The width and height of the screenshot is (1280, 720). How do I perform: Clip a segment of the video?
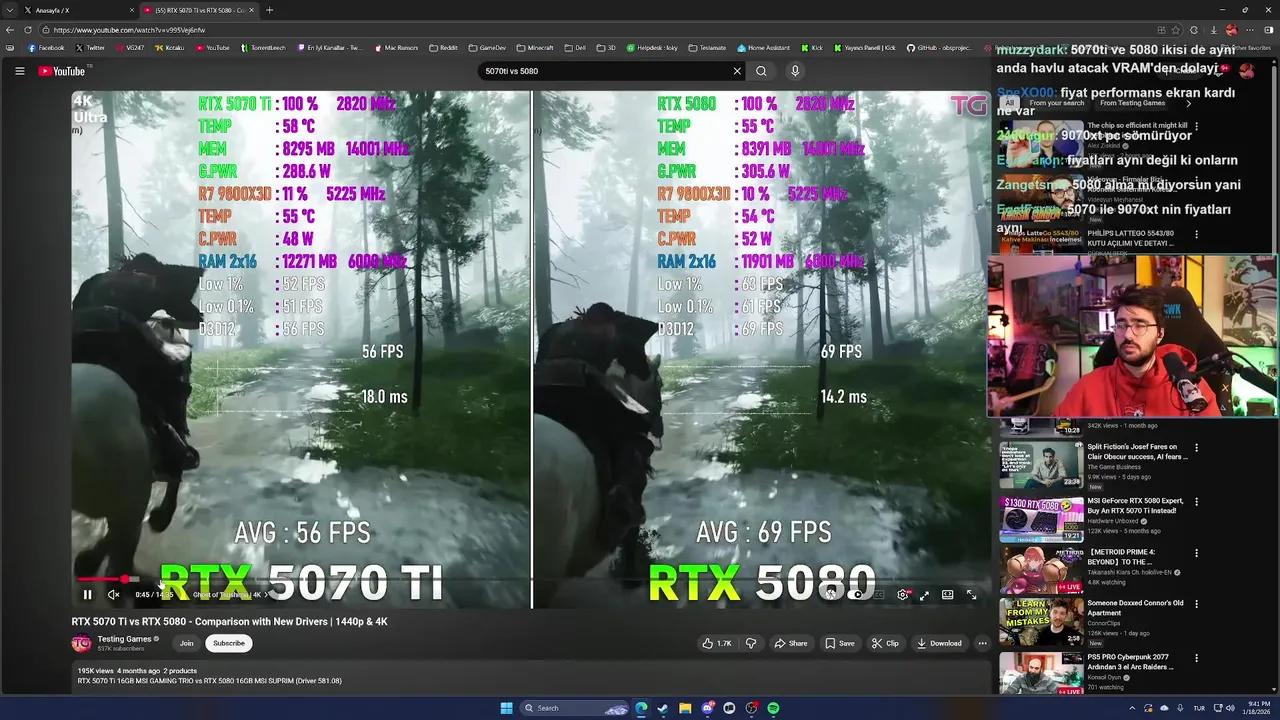pos(885,643)
